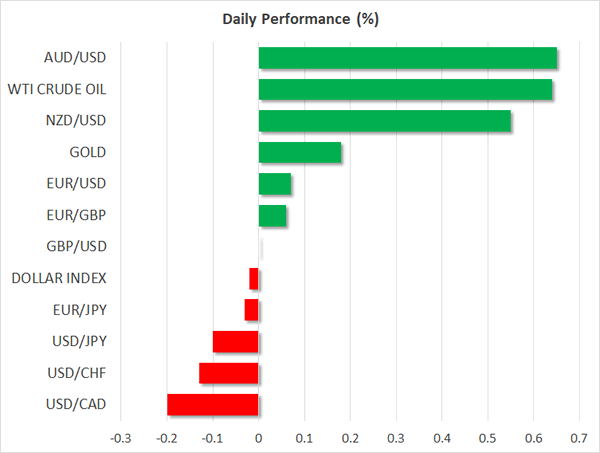Click the AUD/USD category label
The width and height of the screenshot is (600, 453).
click(75, 58)
